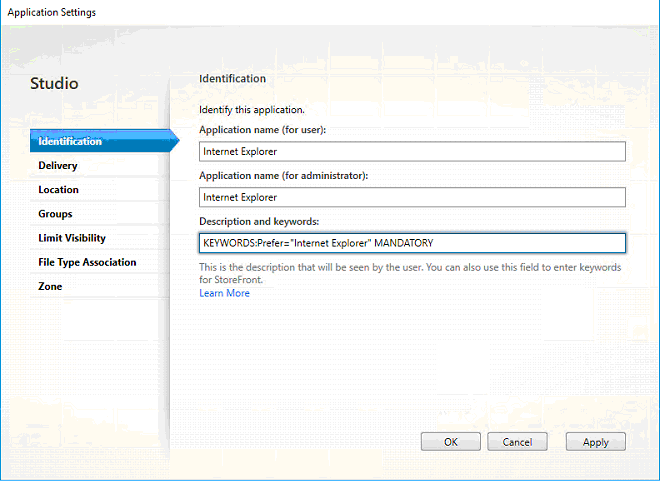Focus the Application name (for administrator) field
This screenshot has height=482, width=660.
[412, 197]
